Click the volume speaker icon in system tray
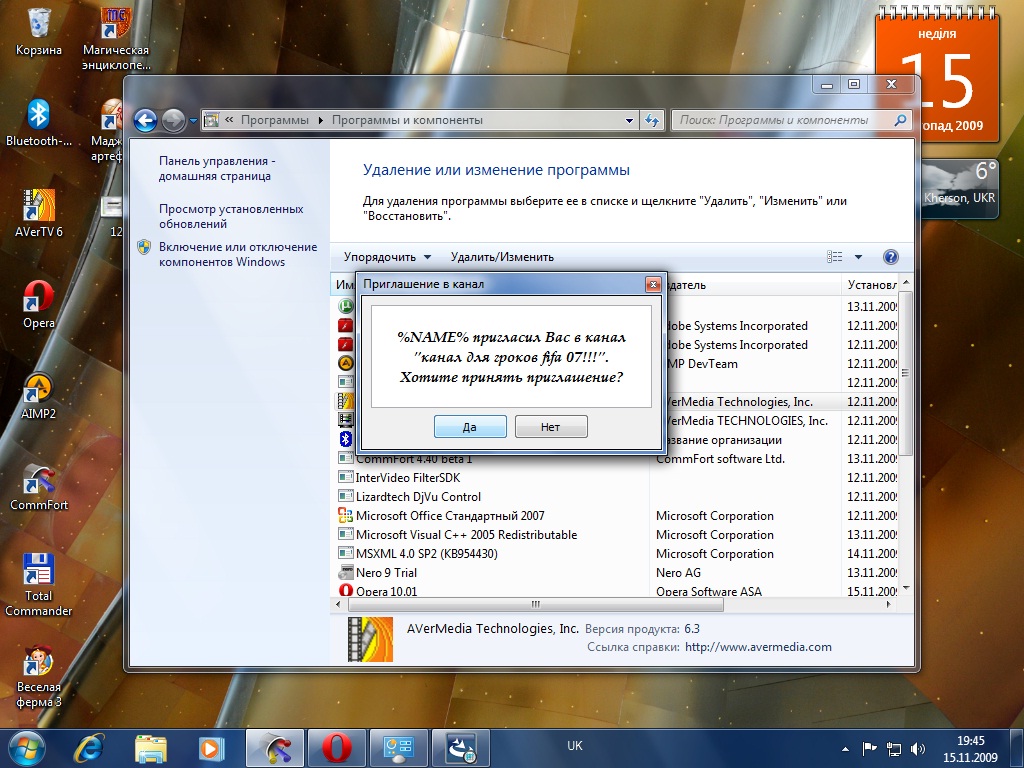Viewport: 1024px width, 768px height. 918,747
